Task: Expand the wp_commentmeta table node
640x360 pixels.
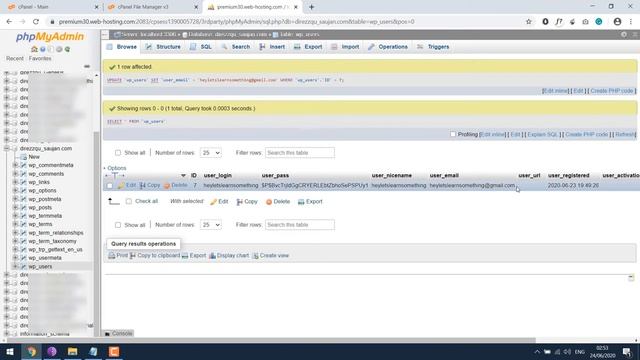Action: [16, 165]
